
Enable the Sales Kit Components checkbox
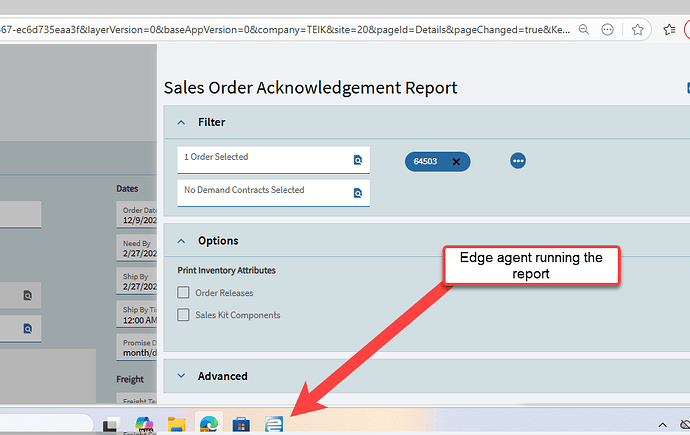pyautogui.click(x=183, y=314)
